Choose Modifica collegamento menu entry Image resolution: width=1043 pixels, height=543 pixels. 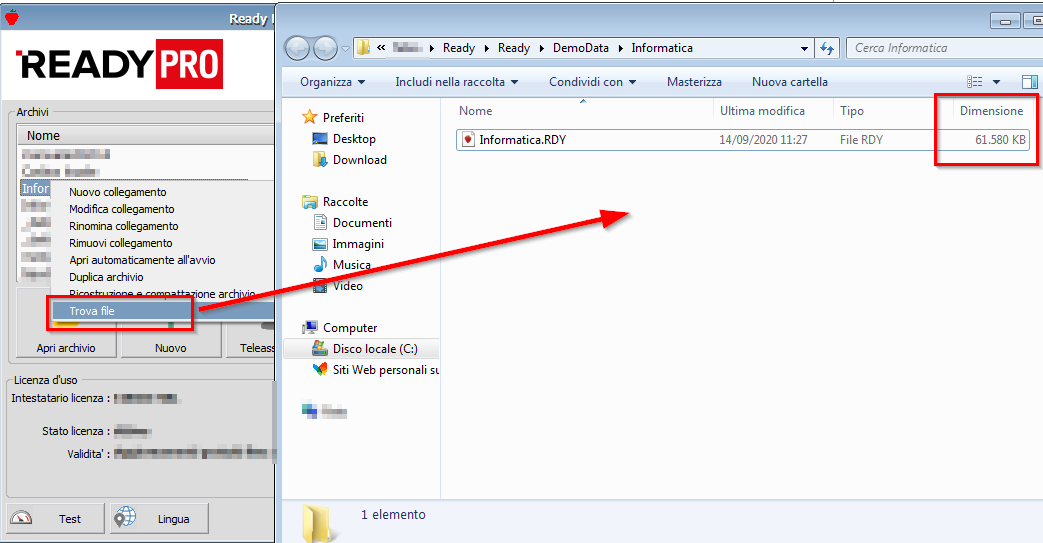122,209
